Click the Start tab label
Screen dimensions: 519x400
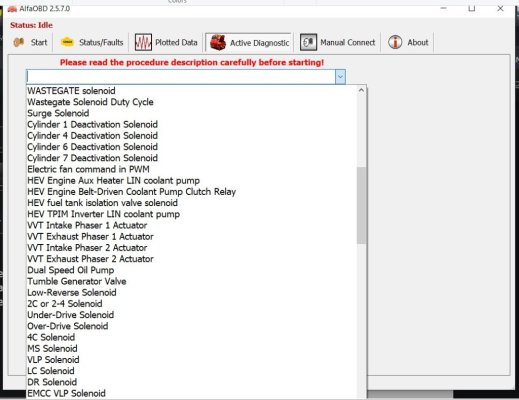click(x=39, y=42)
